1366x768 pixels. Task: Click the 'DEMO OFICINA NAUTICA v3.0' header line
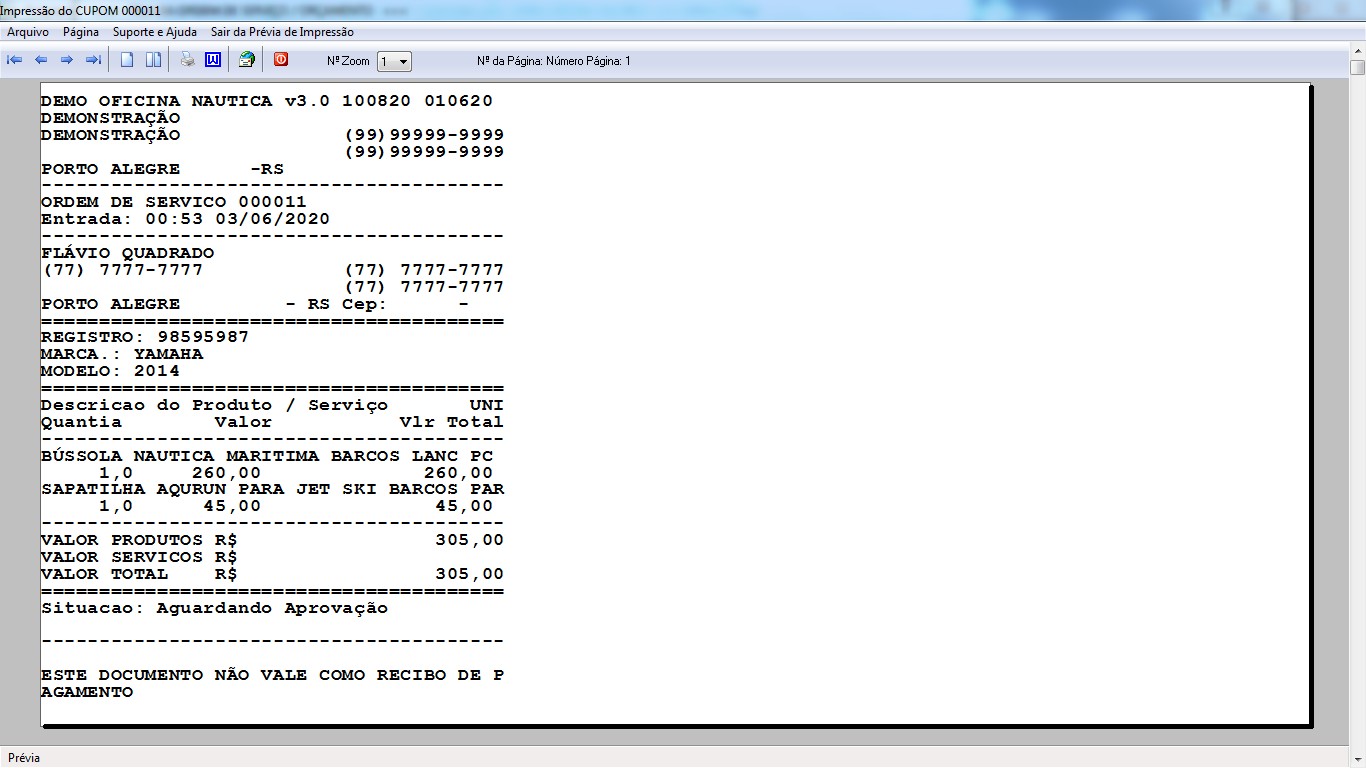(267, 101)
